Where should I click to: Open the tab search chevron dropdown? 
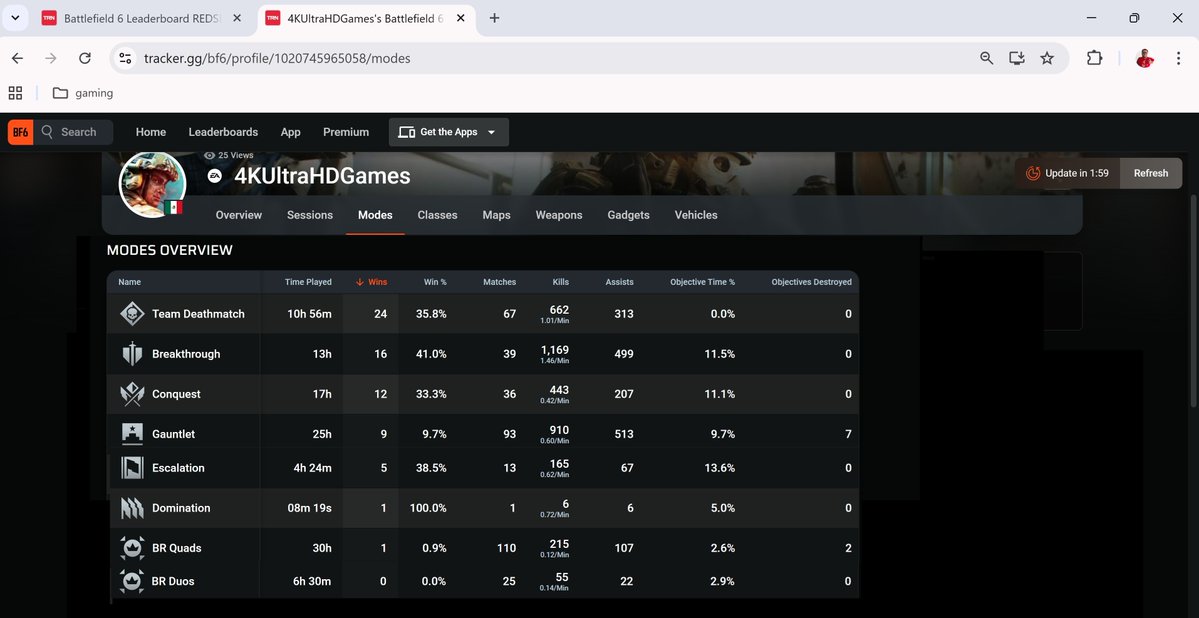click(15, 18)
